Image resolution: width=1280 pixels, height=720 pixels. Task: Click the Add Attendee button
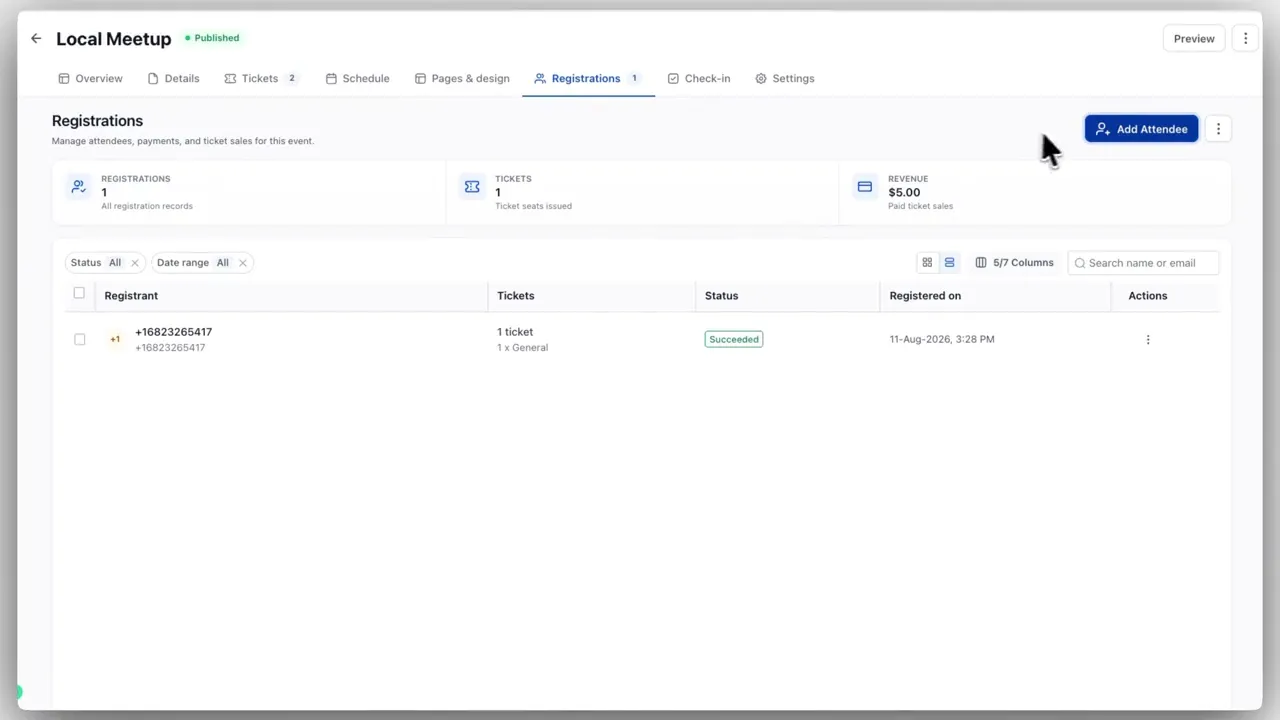1141,129
